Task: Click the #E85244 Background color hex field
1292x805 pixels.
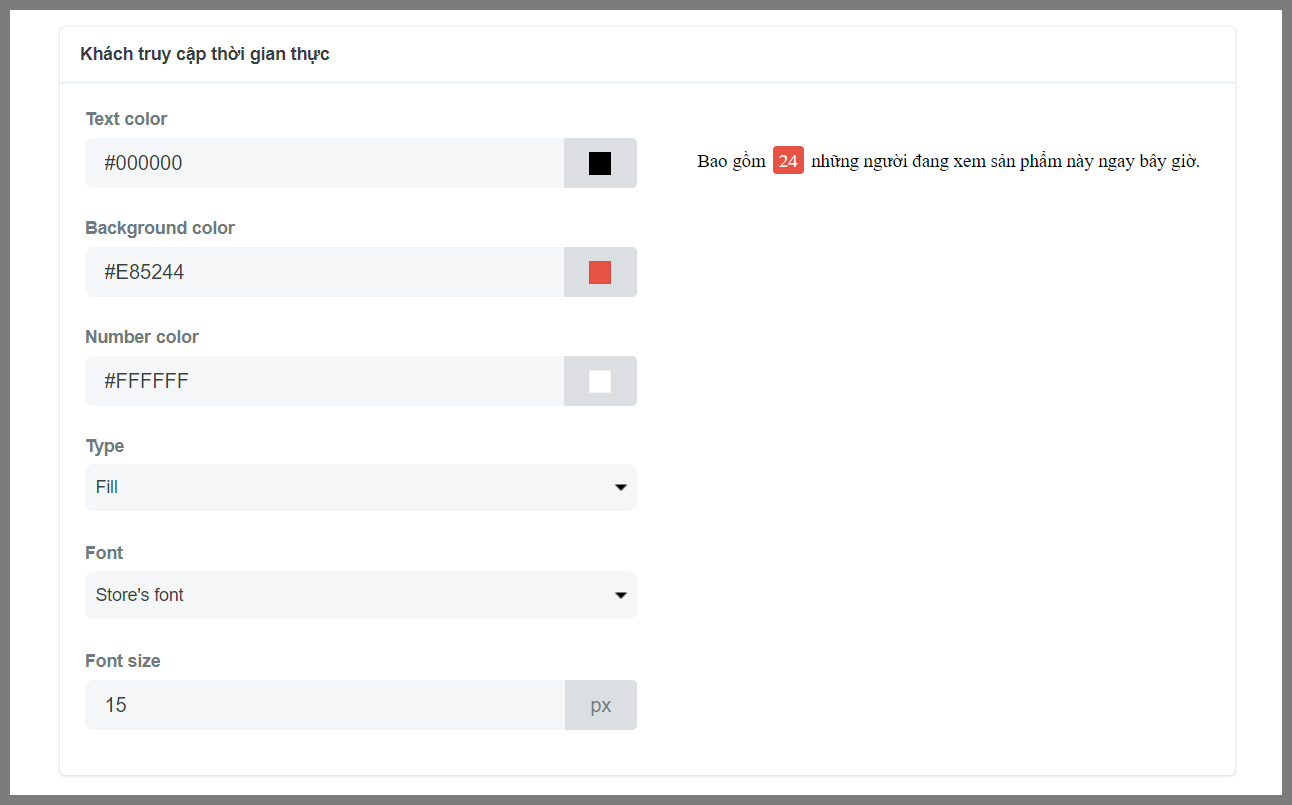Action: coord(325,272)
